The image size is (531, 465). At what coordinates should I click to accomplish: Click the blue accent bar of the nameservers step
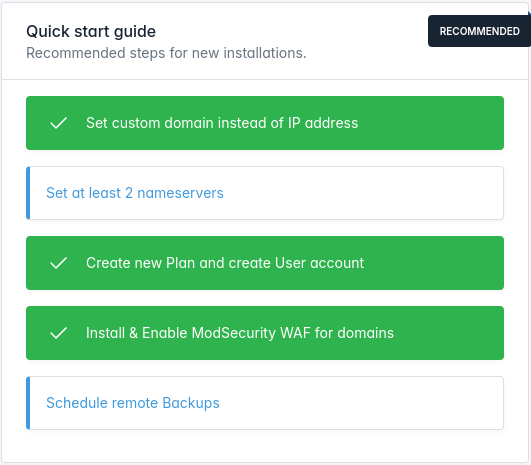(28, 193)
